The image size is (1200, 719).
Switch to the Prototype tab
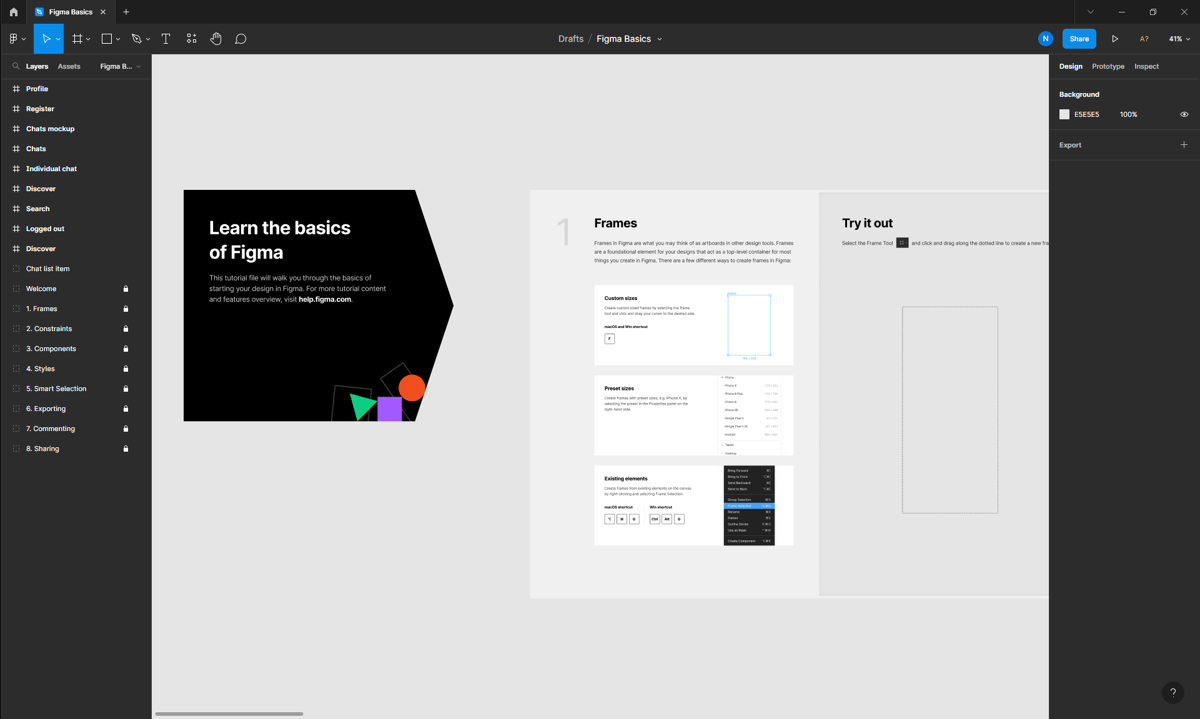(x=1108, y=66)
